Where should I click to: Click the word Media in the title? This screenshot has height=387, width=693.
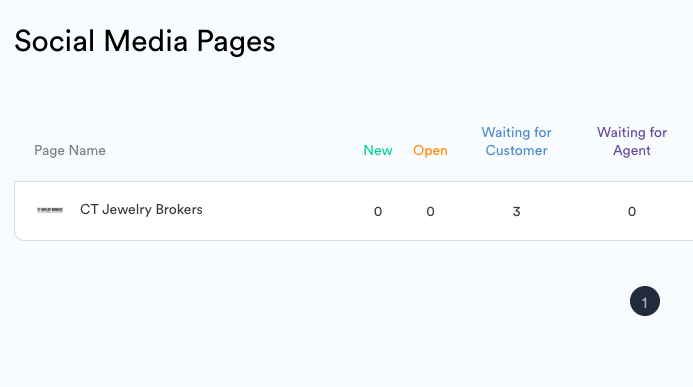pos(145,42)
